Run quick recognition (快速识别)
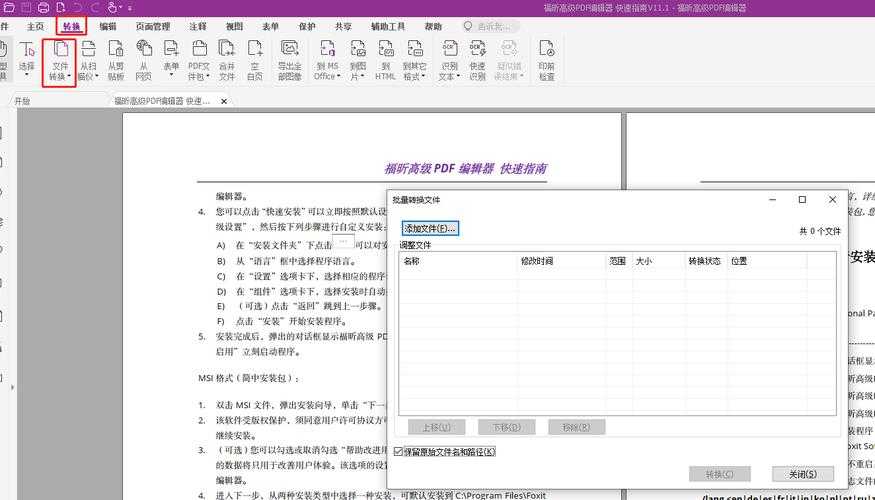The height and width of the screenshot is (500, 875). click(477, 60)
